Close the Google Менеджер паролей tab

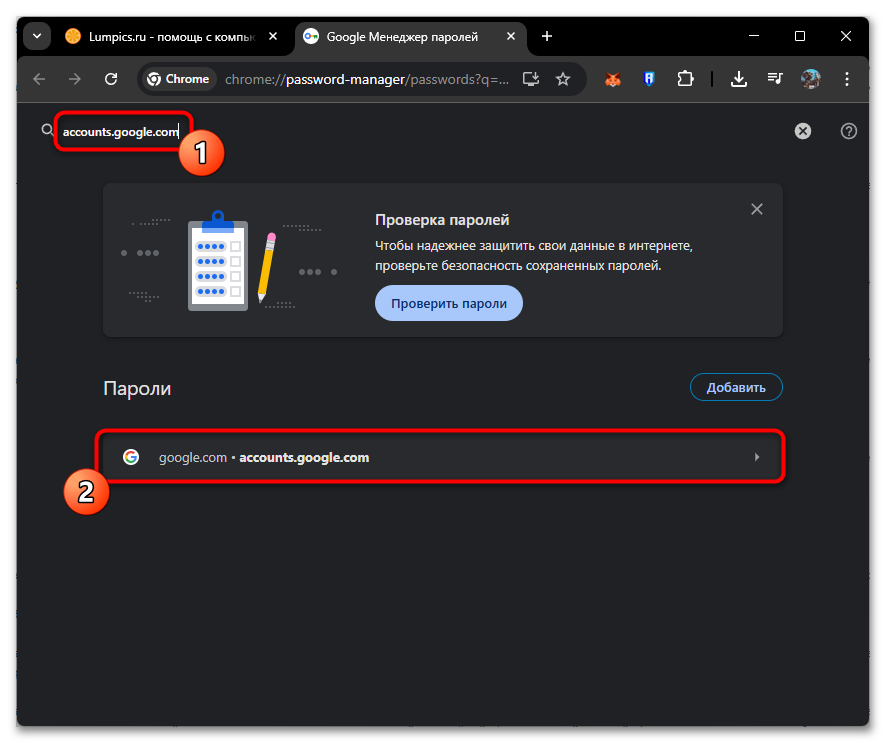tap(511, 36)
